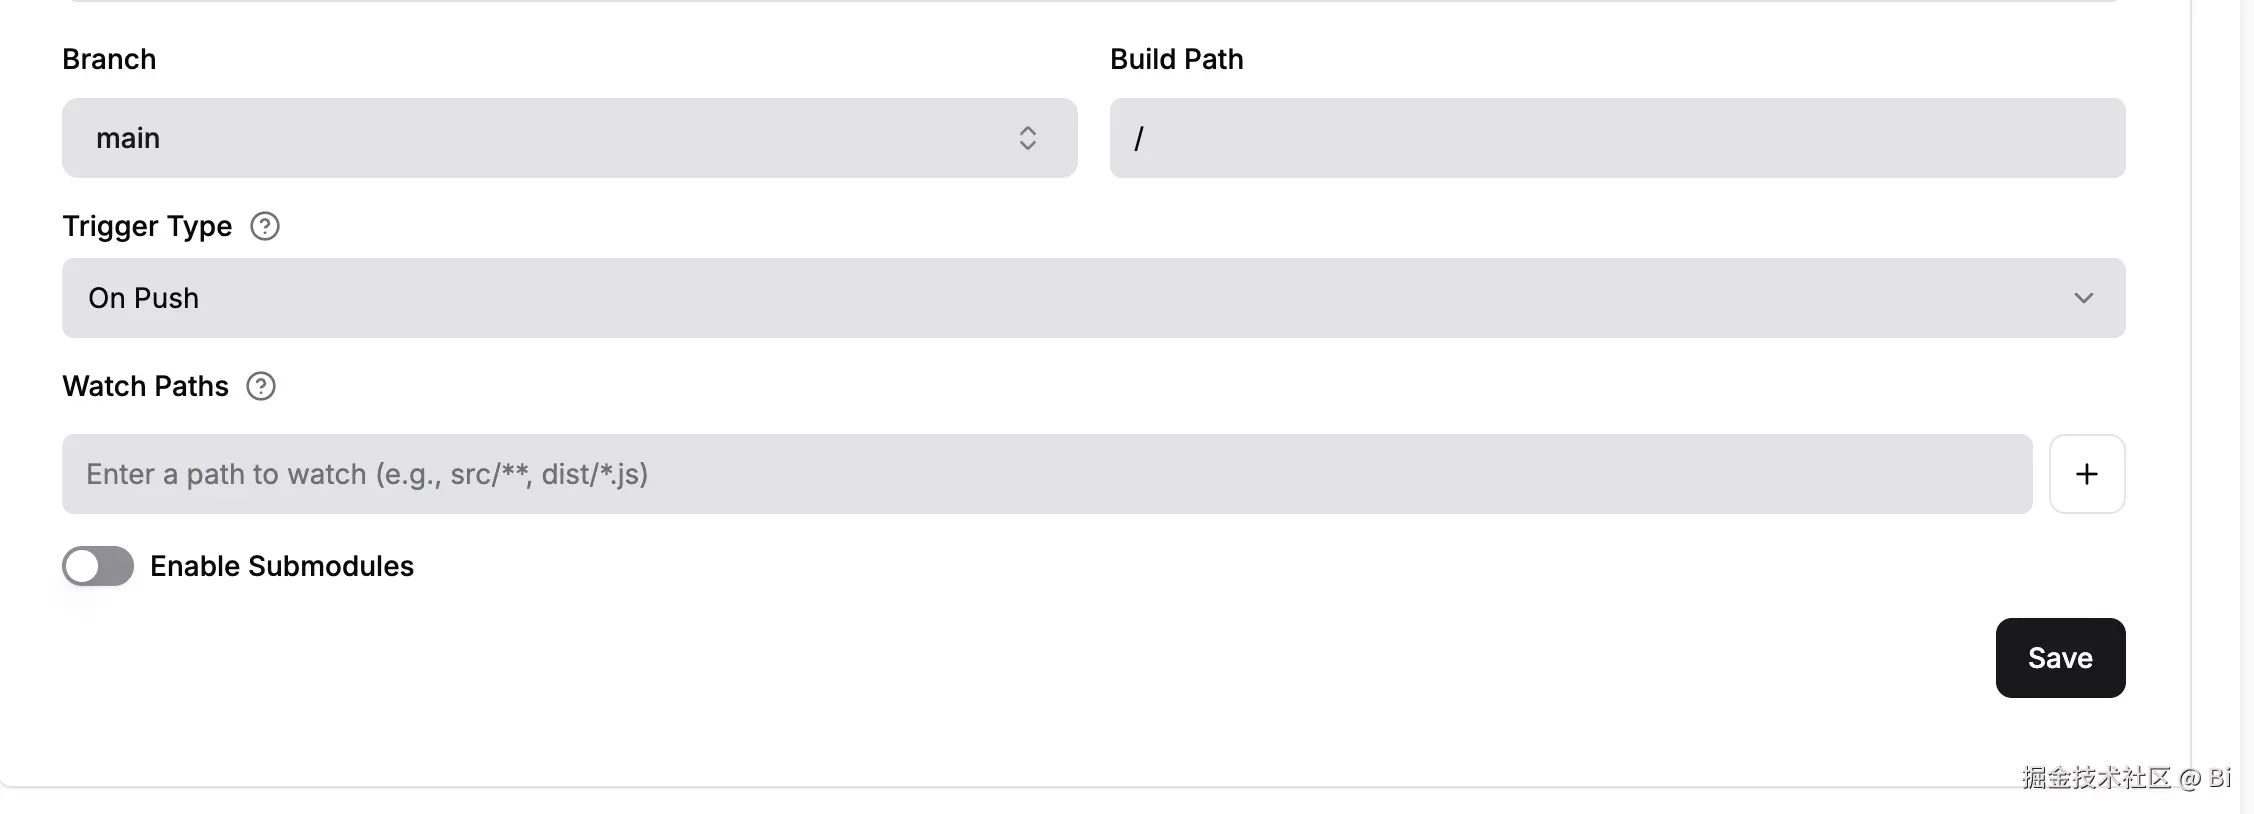Click the plus icon to add watch path

click(x=2087, y=474)
